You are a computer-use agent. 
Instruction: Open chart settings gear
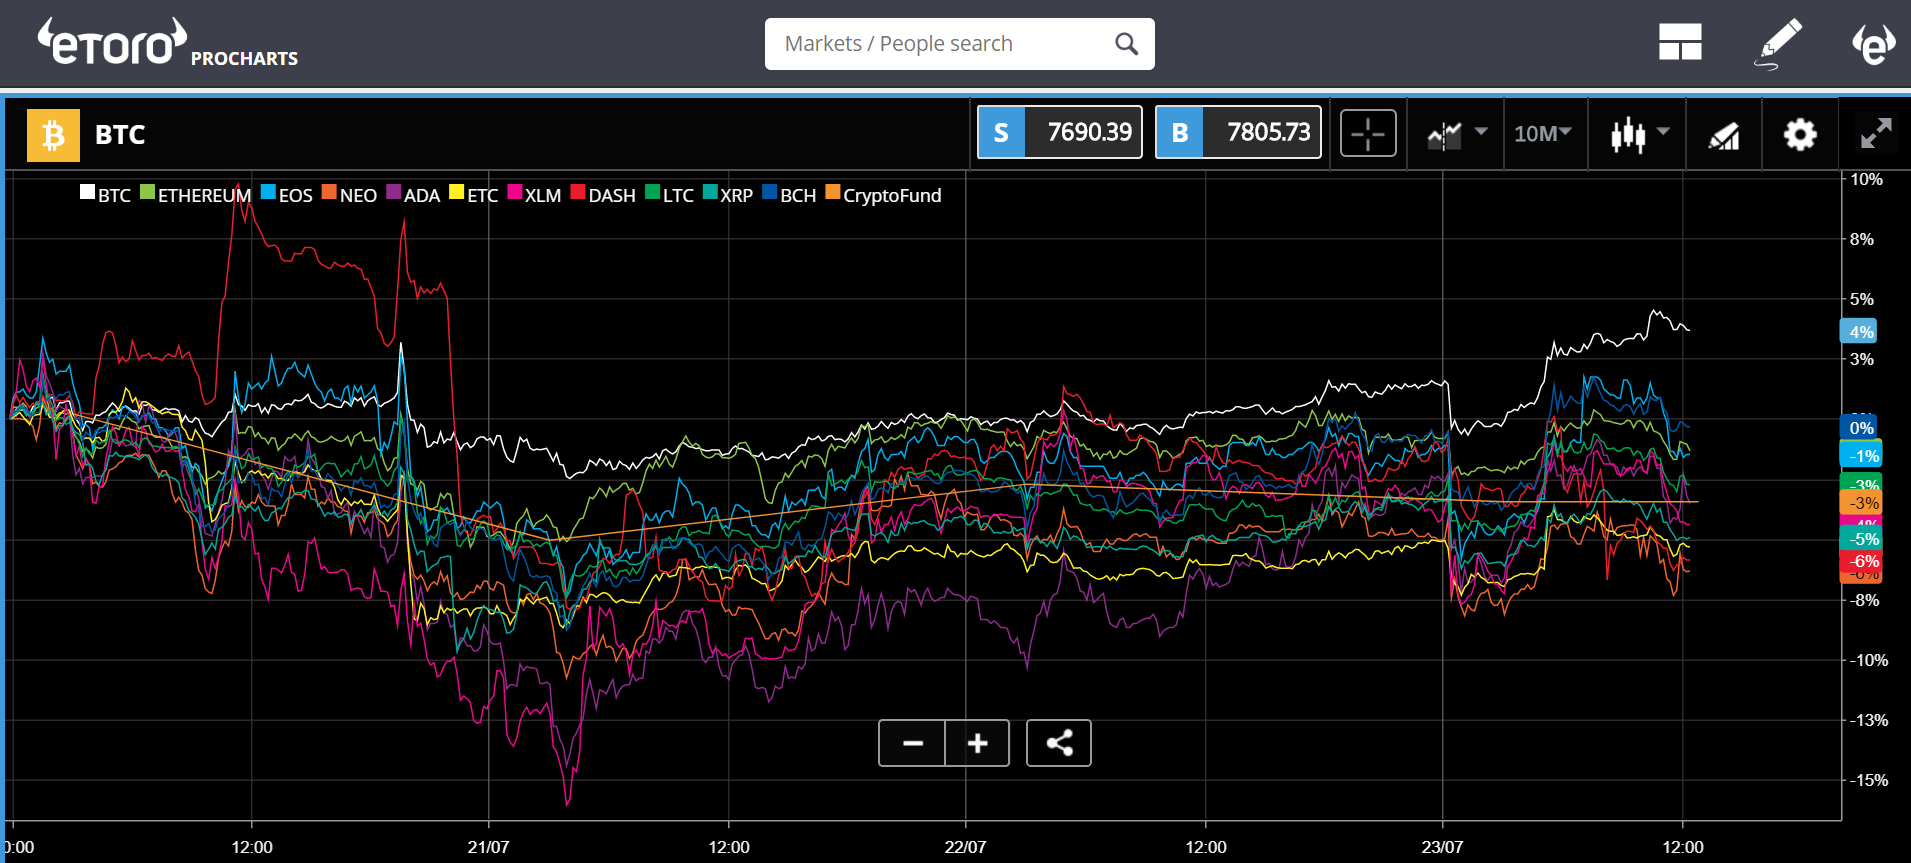(x=1800, y=134)
